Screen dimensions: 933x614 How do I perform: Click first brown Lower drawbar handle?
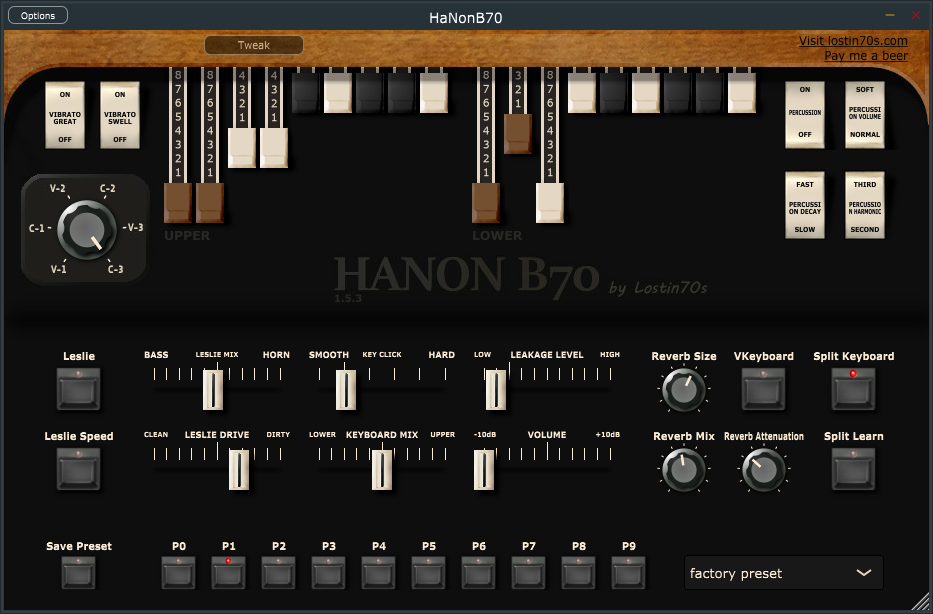[486, 203]
